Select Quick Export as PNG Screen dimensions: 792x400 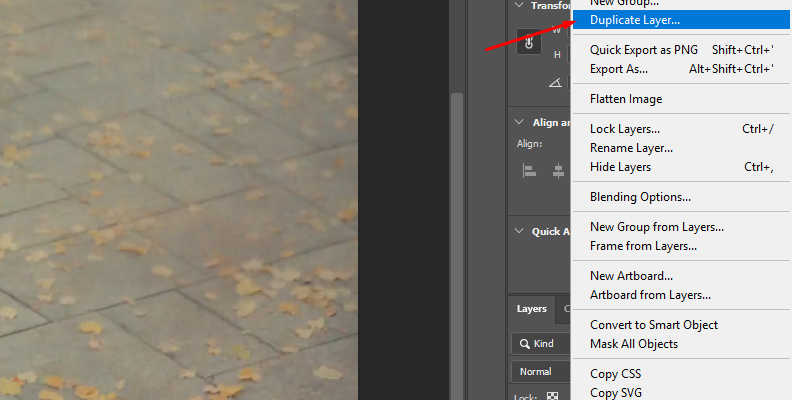pos(682,49)
